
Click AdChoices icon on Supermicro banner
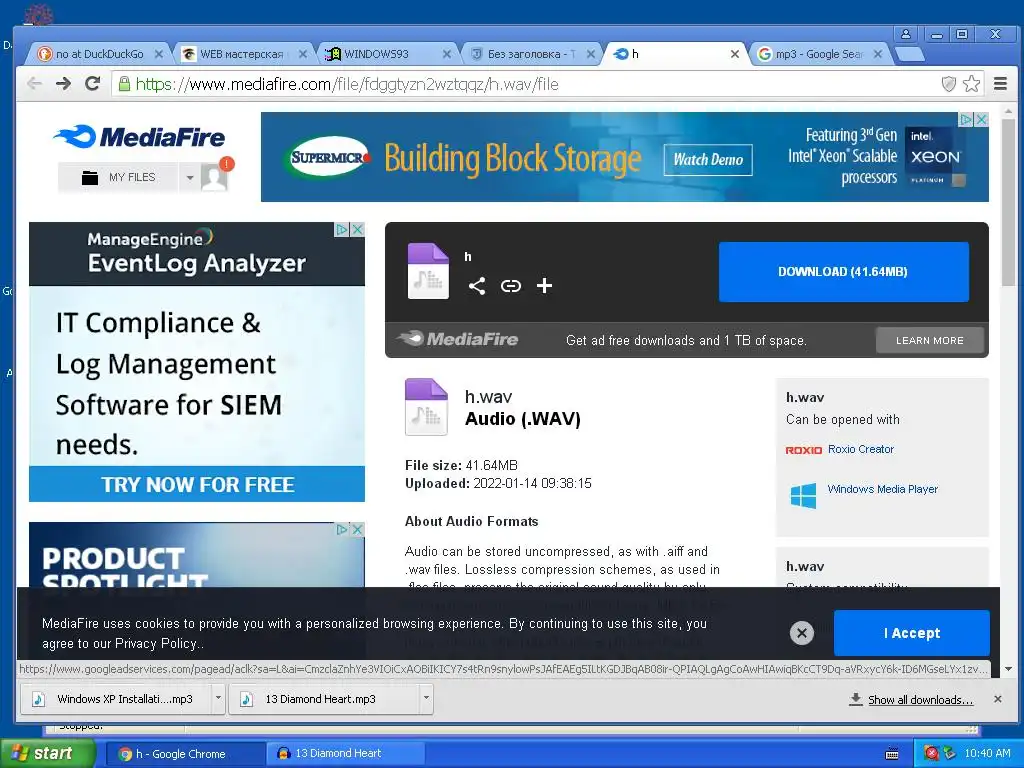click(x=966, y=120)
